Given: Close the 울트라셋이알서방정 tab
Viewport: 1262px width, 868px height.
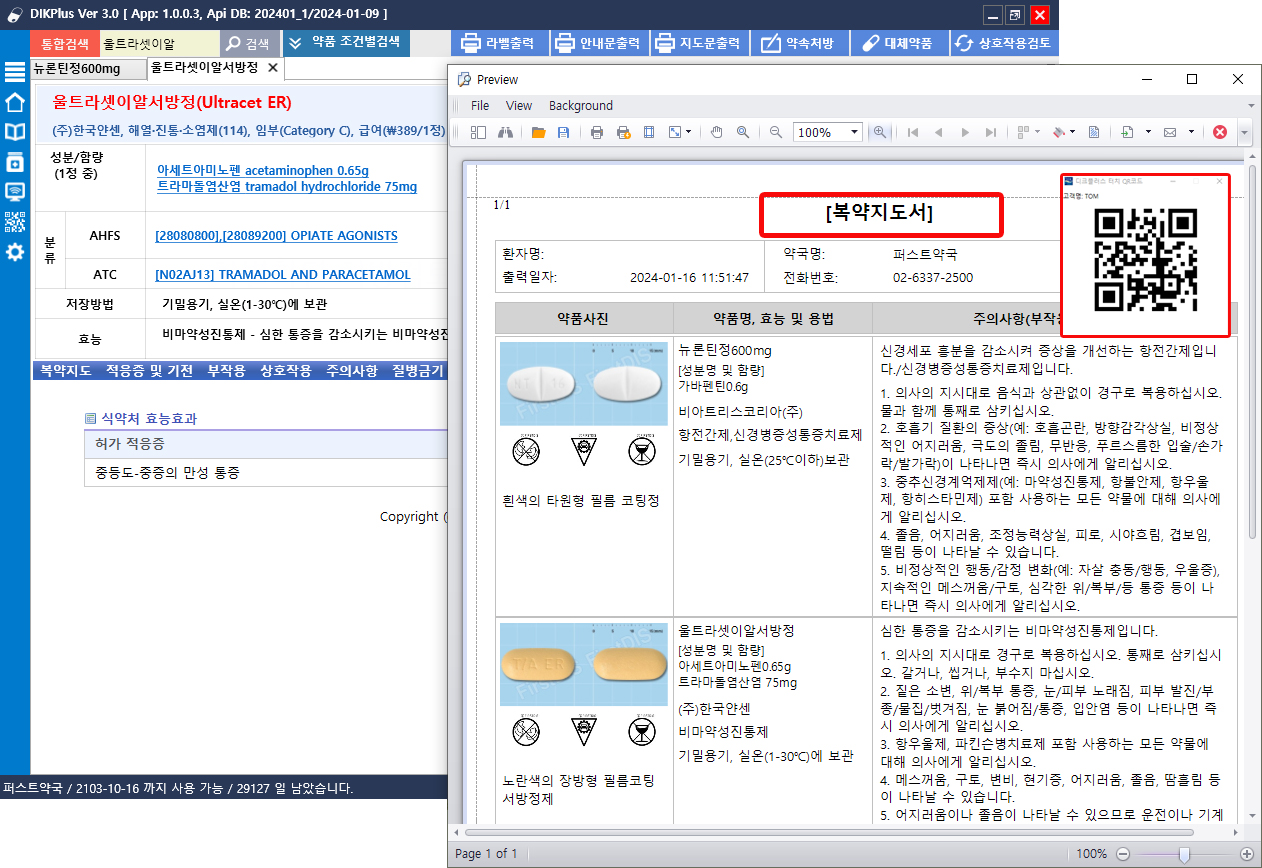Looking at the screenshot, I should (273, 67).
